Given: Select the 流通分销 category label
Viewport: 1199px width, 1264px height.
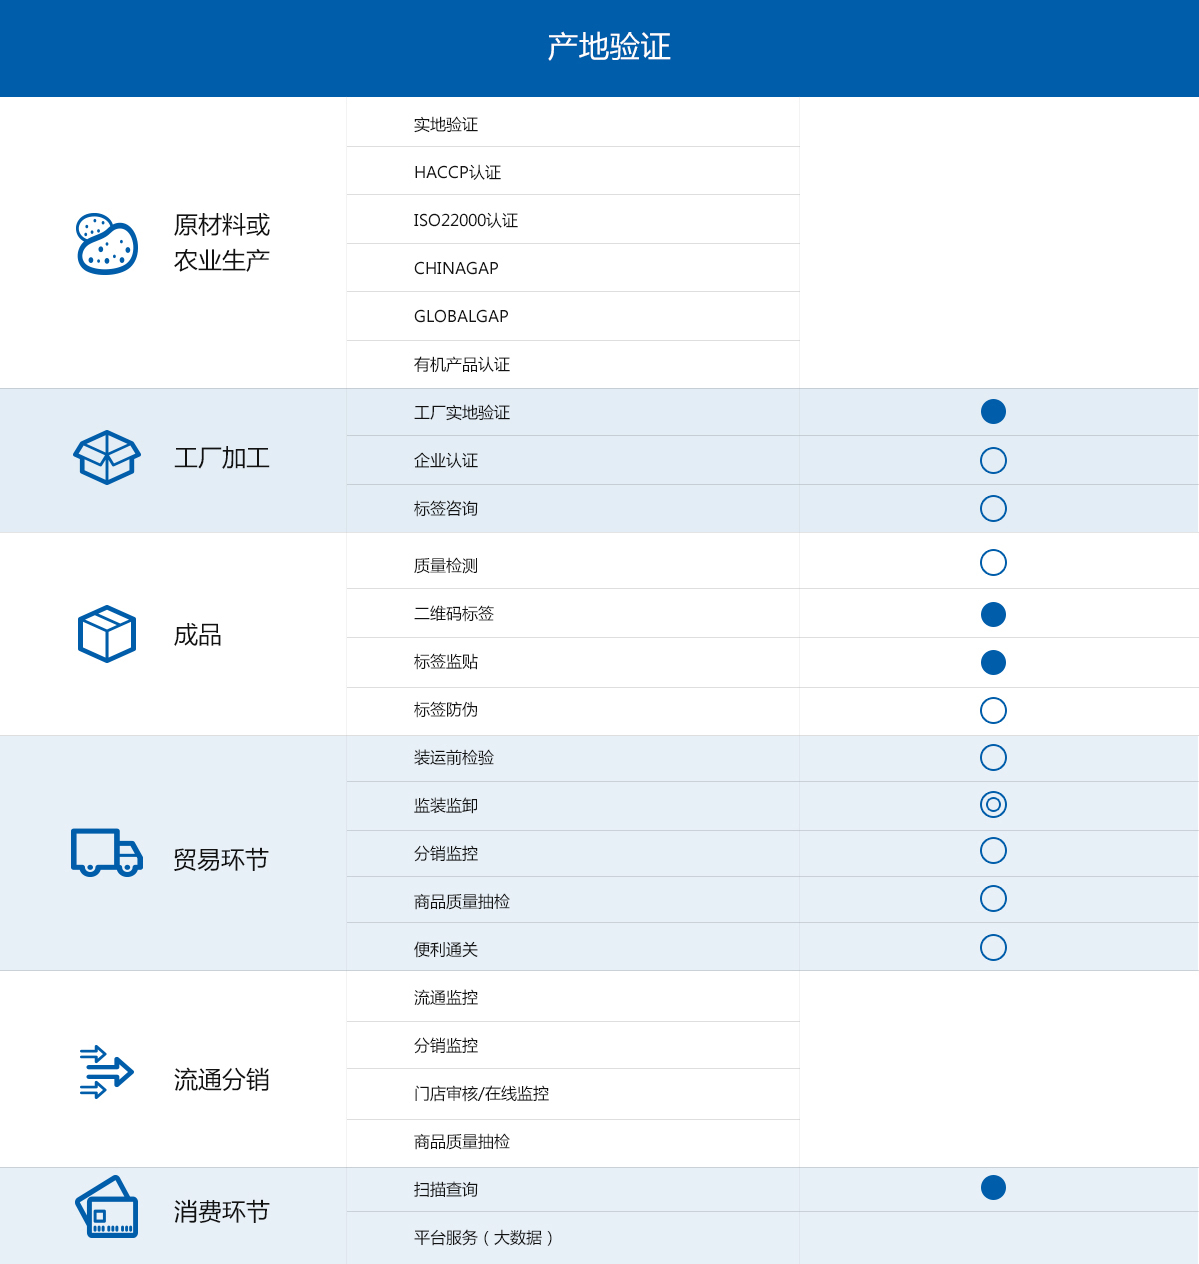Looking at the screenshot, I should coord(222,1080).
